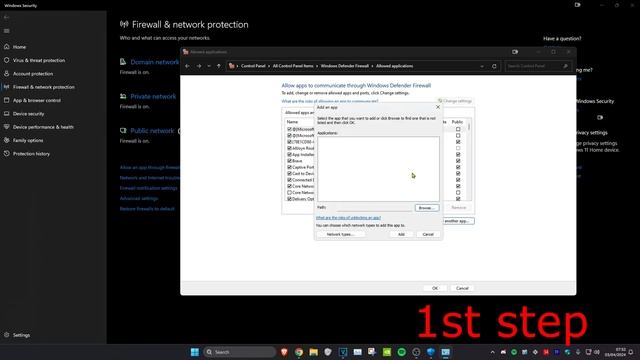The image size is (640, 360).
Task: Uncheck the Brave app checkbox
Action: tap(289, 161)
